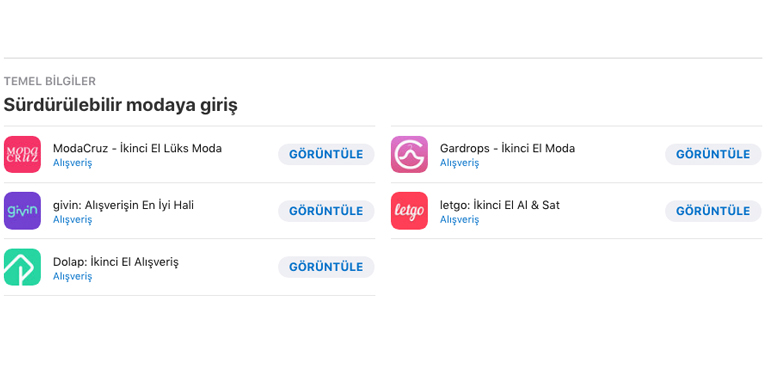Open the givin purple app icon
This screenshot has width=768, height=384.
(23, 211)
